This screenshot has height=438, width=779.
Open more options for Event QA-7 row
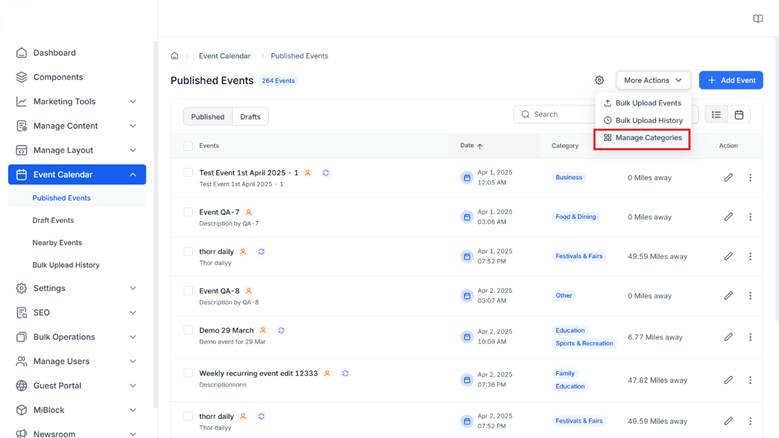click(x=750, y=217)
